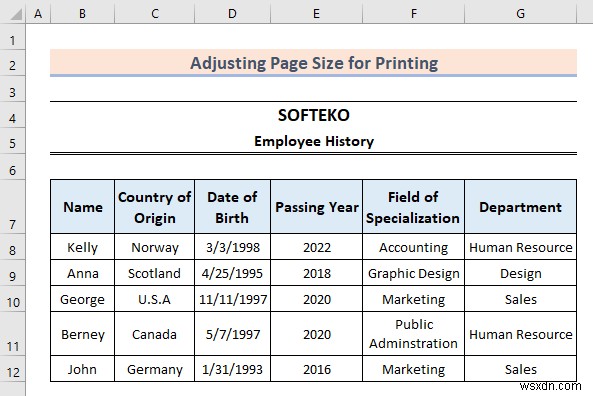Image resolution: width=593 pixels, height=396 pixels.
Task: Click the date cell 4/25/1995
Action: point(232,273)
